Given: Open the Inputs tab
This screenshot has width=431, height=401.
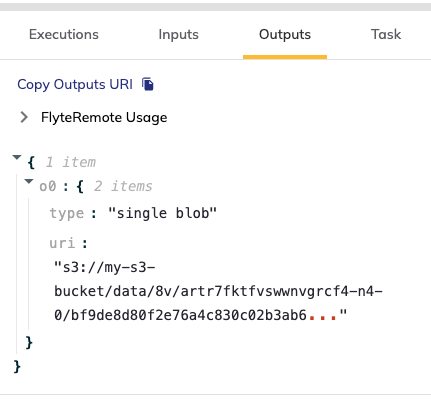Looking at the screenshot, I should click(178, 34).
